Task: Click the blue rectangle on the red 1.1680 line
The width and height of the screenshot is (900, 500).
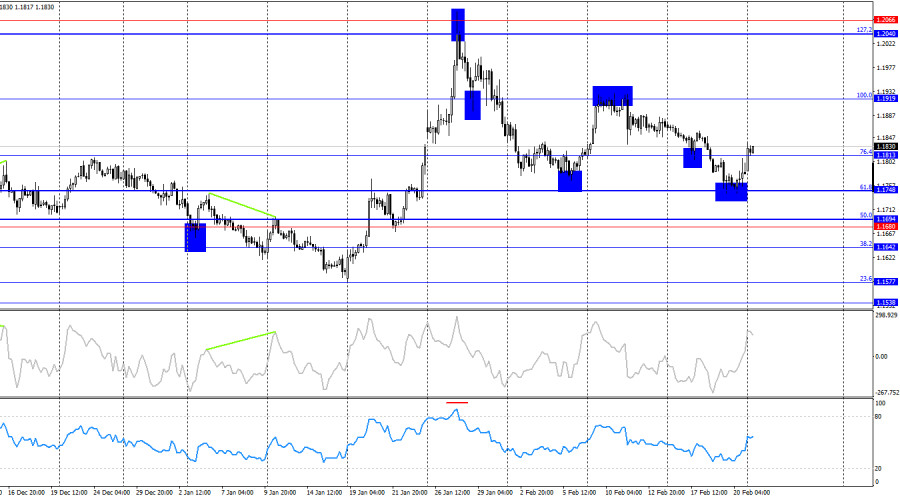Action: (x=195, y=237)
